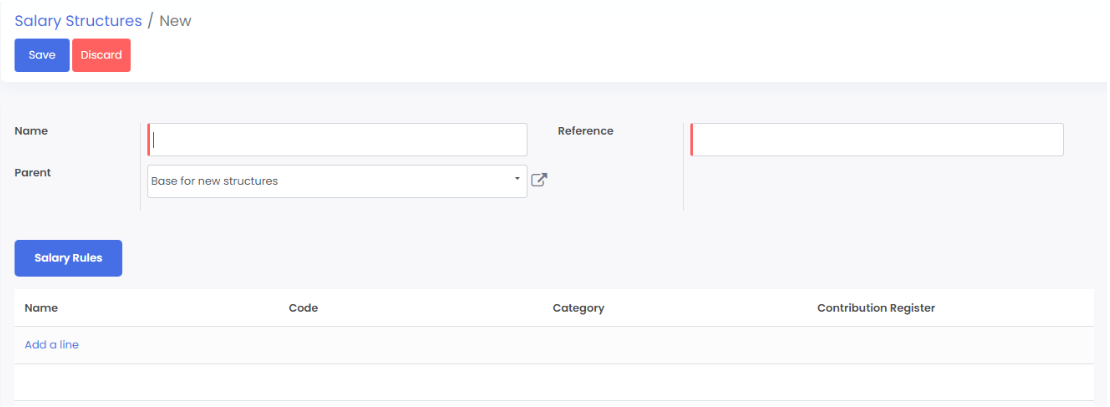Viewport: 1110px width, 407px height.
Task: Click the Name field label
Action: [31, 131]
